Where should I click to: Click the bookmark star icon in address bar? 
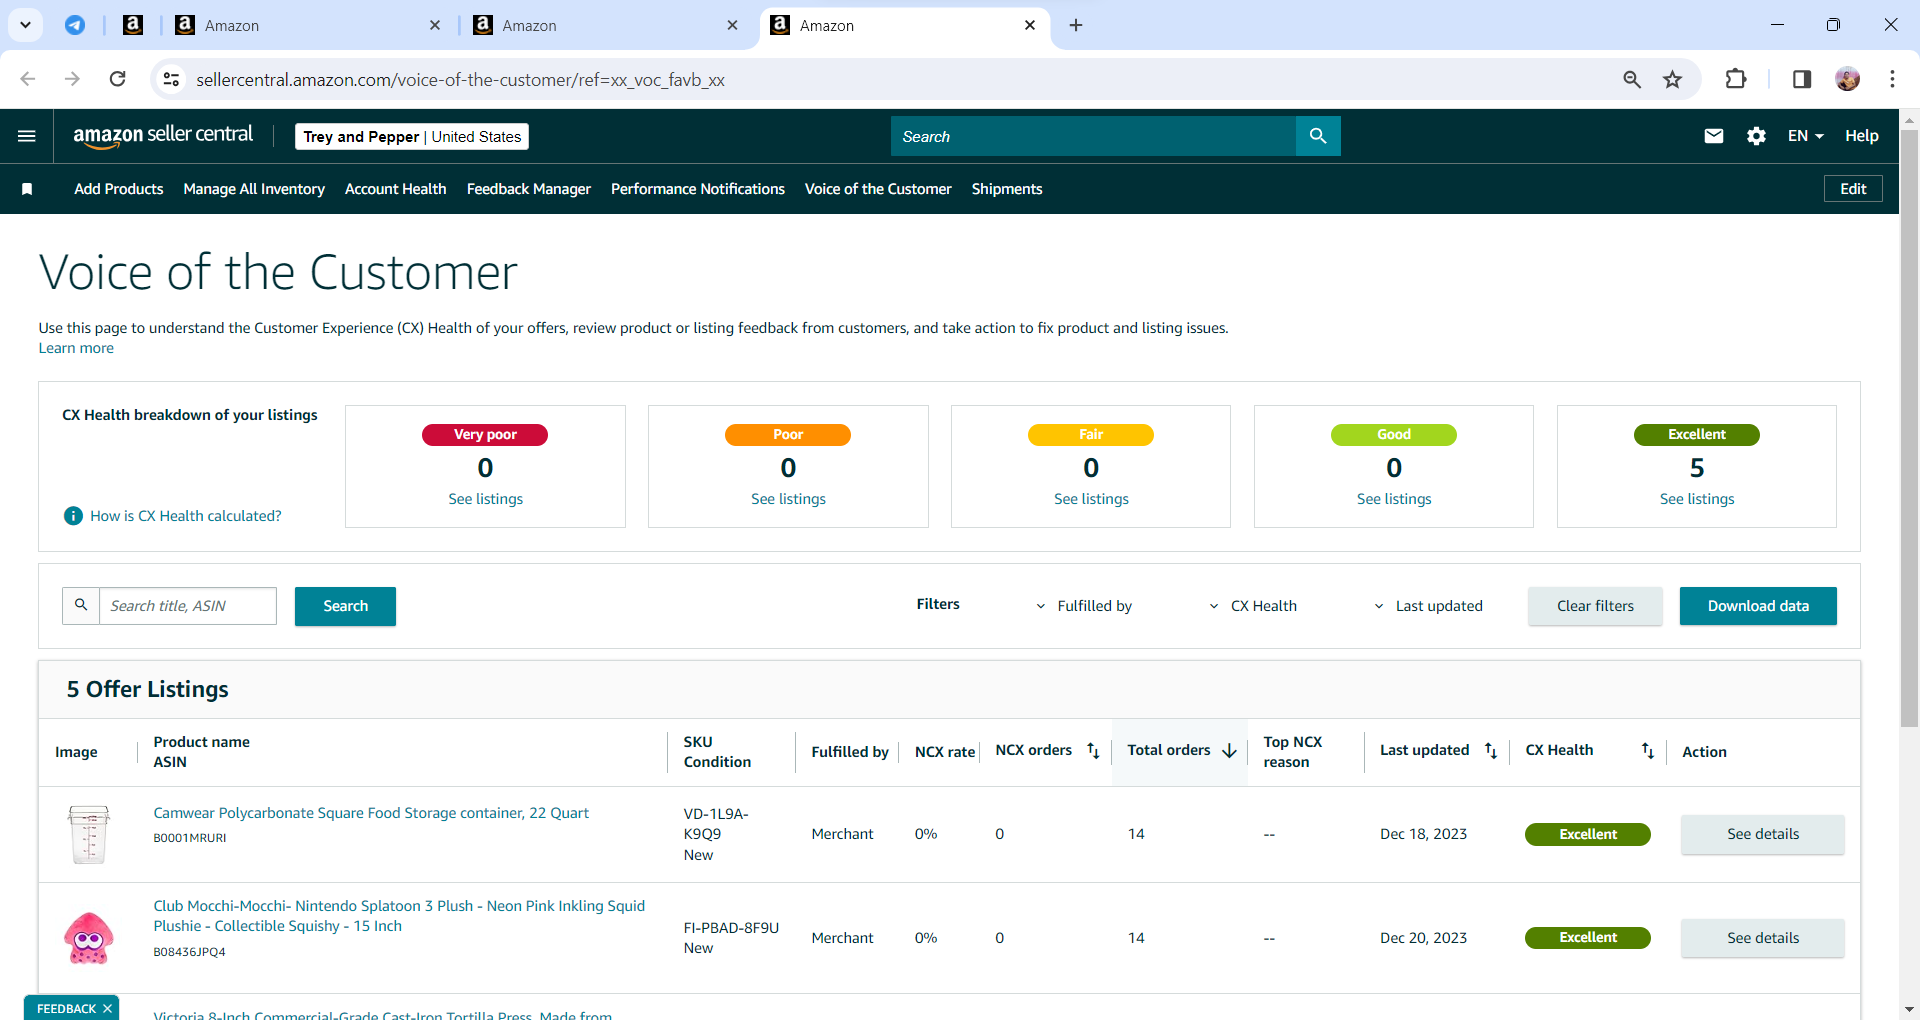click(x=1672, y=79)
